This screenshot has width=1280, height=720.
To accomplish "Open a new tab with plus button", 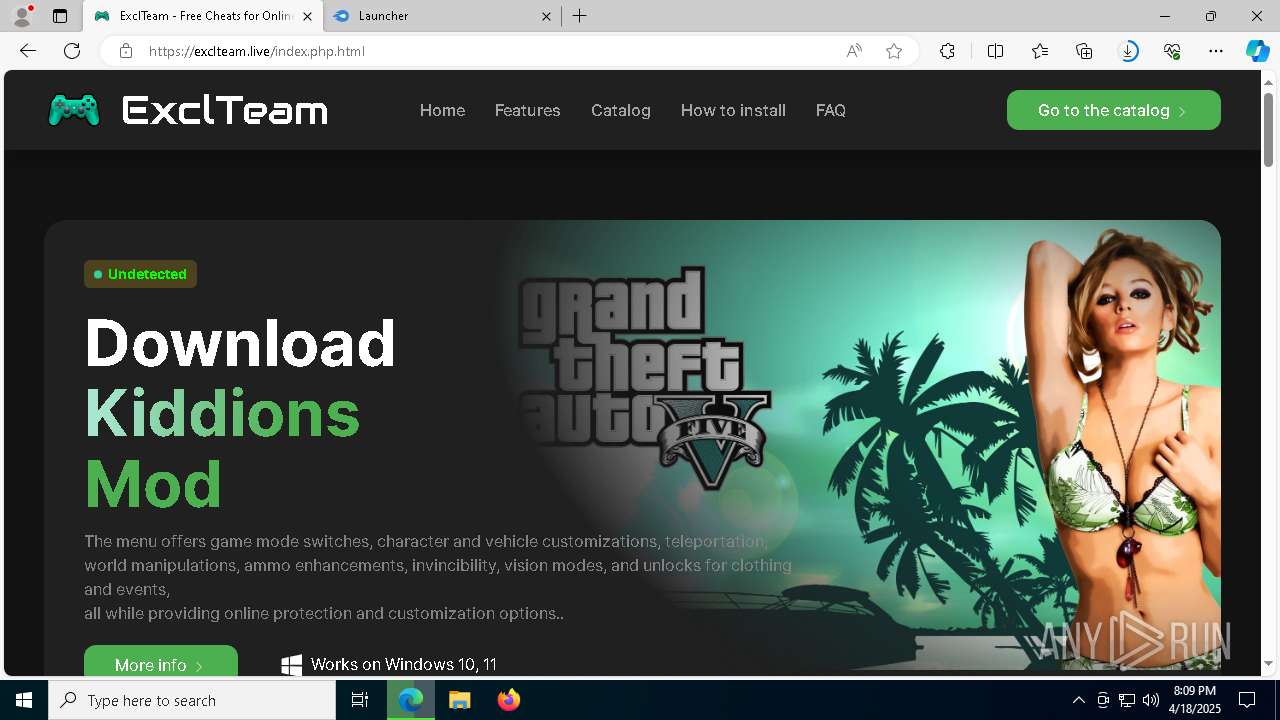I will point(580,16).
